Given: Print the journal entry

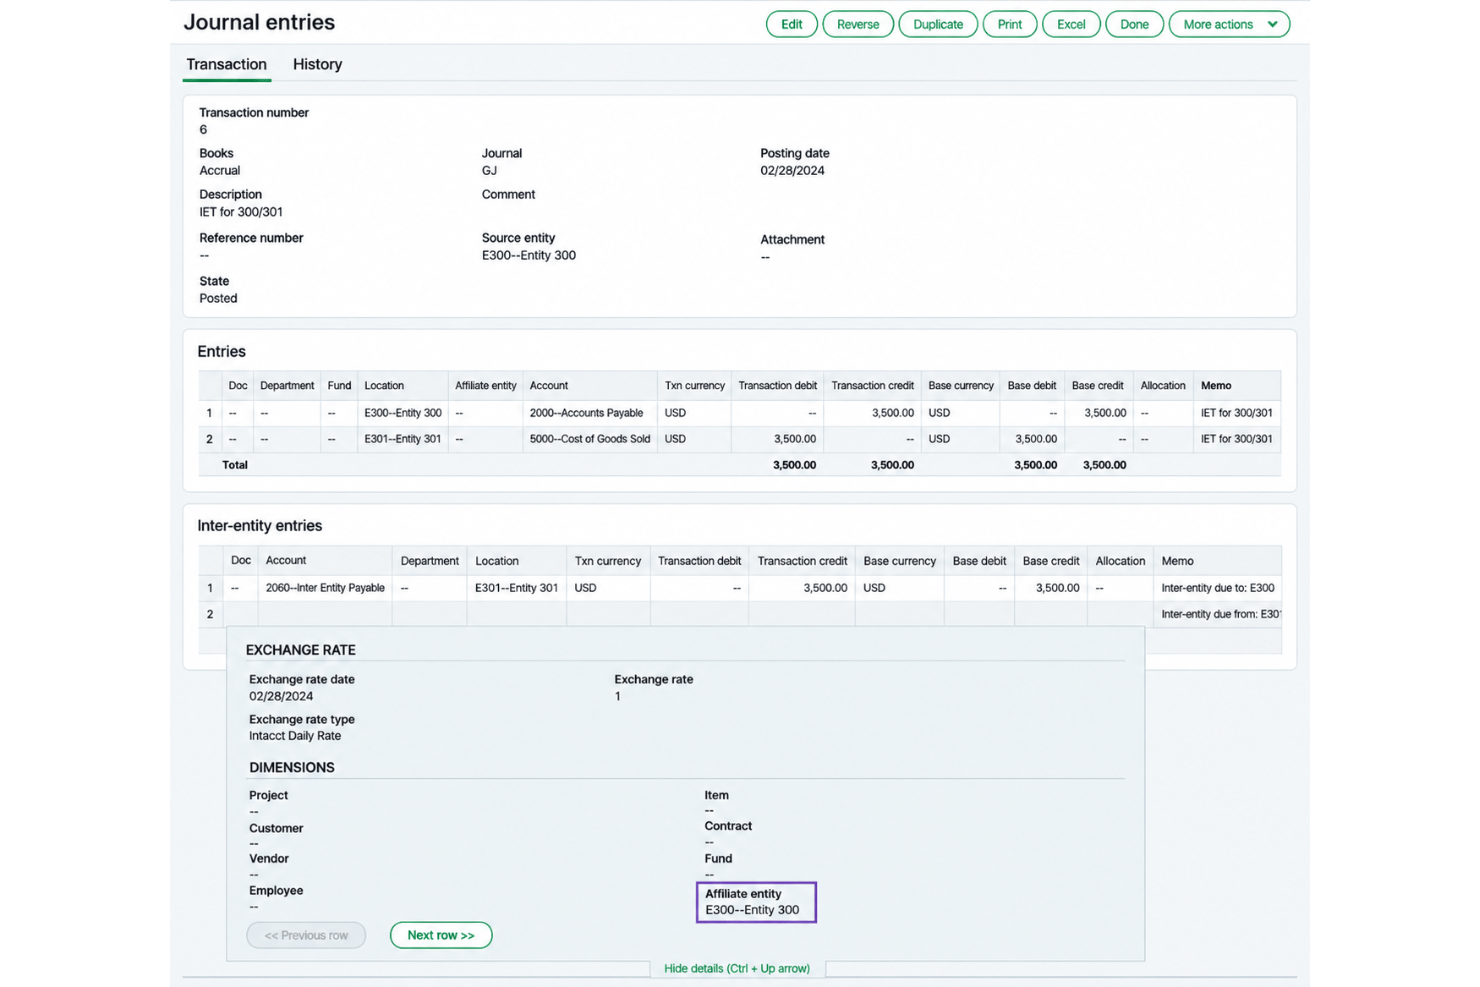Looking at the screenshot, I should (1010, 24).
